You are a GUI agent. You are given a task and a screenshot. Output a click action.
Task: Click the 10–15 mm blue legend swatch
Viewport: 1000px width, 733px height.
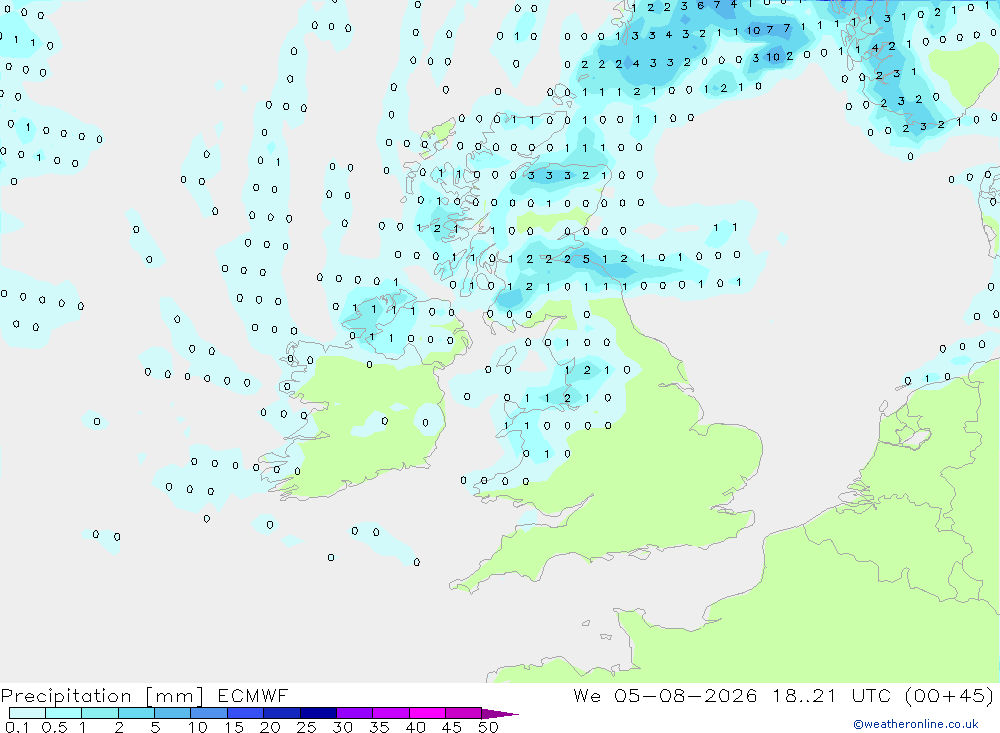click(209, 713)
